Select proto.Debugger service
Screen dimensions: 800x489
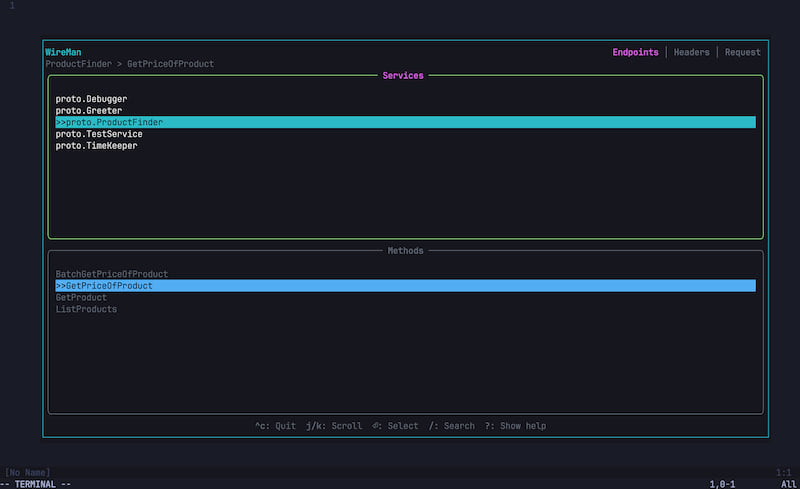click(x=91, y=99)
